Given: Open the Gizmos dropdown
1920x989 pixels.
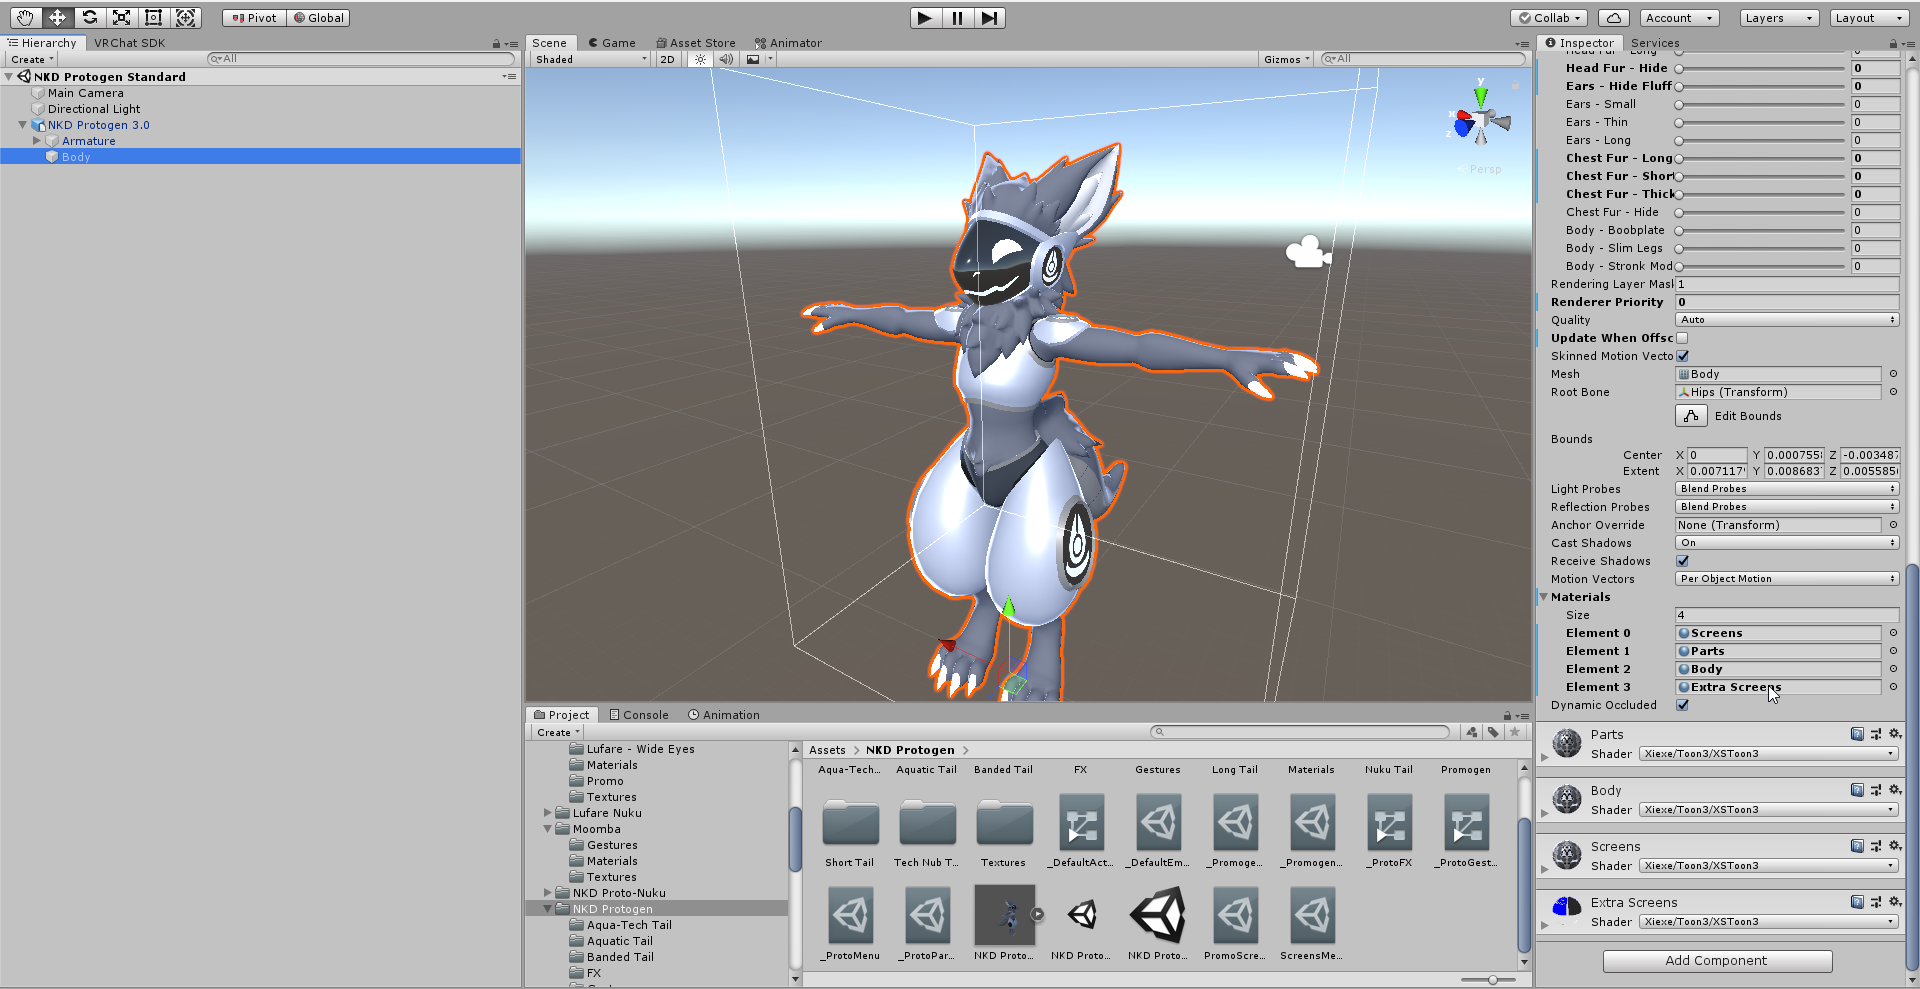Looking at the screenshot, I should (x=1286, y=59).
